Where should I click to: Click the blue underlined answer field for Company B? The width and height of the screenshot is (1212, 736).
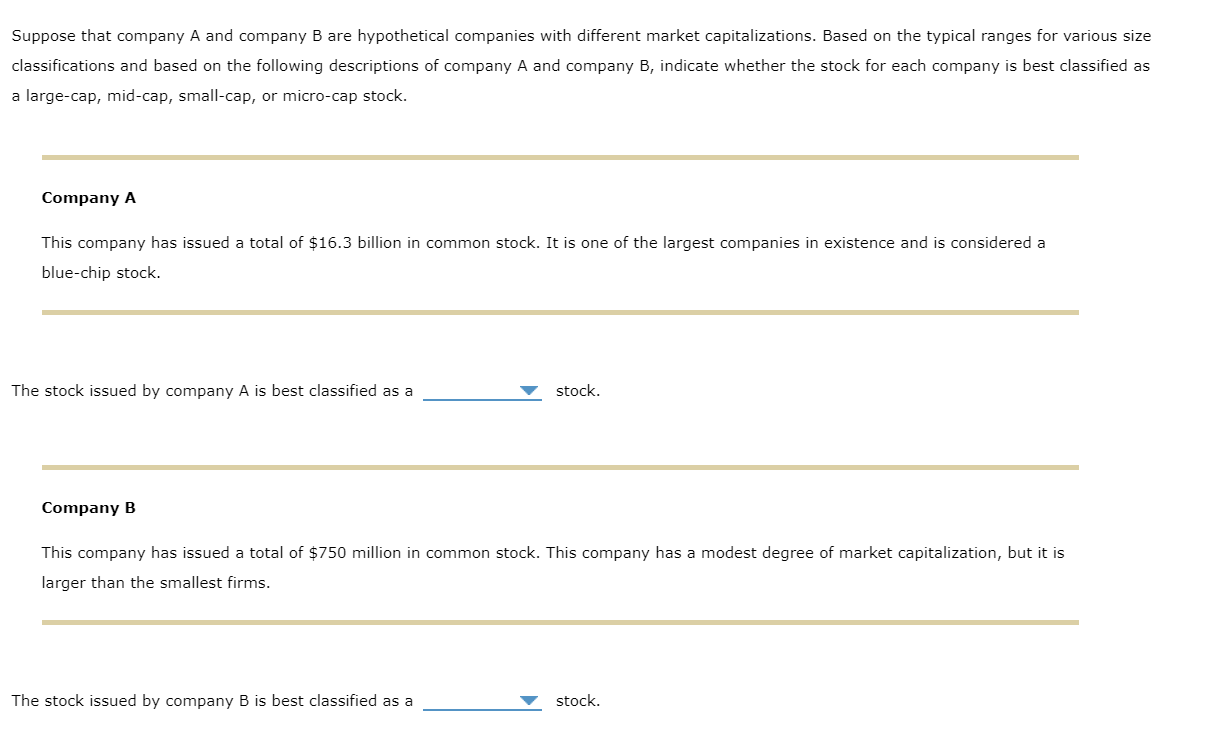coord(480,703)
